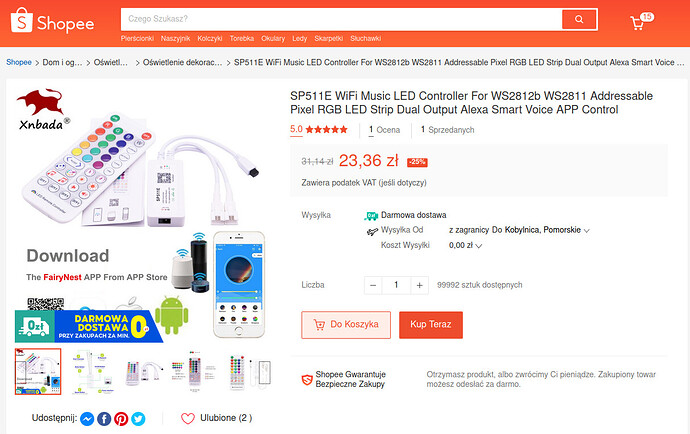Expand the delivery location Kobylnica, Pomorskie dropdown

pyautogui.click(x=586, y=231)
